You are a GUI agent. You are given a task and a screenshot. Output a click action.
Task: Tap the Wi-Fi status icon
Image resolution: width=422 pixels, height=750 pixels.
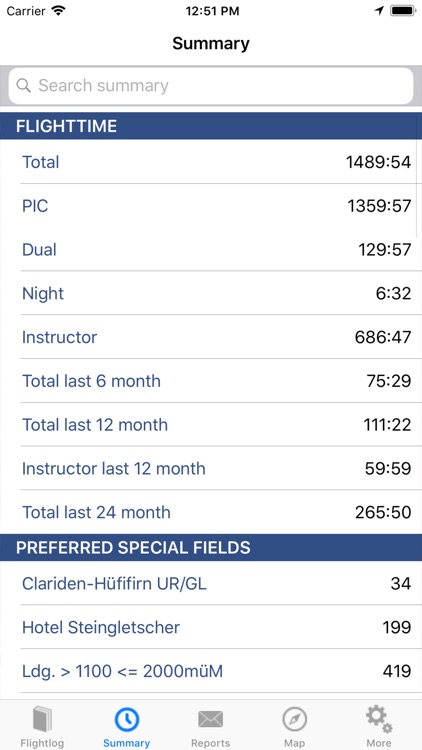click(58, 11)
